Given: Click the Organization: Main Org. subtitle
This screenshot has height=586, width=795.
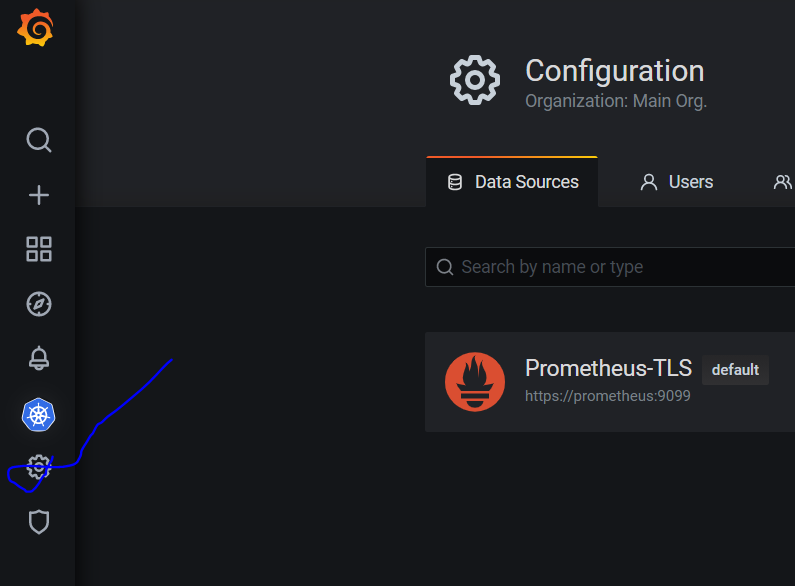Looking at the screenshot, I should (x=616, y=101).
